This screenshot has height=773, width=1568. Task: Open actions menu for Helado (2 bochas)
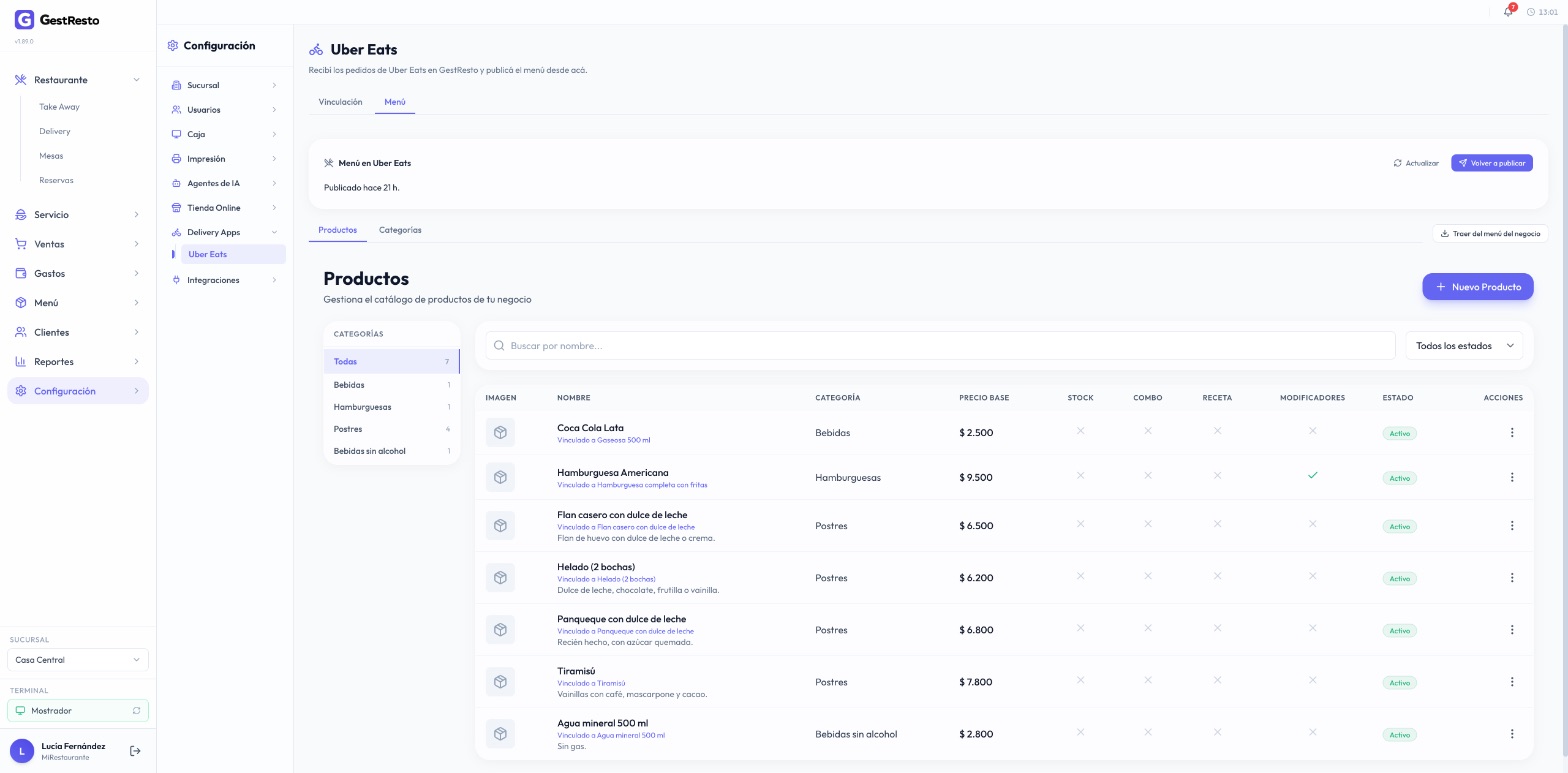[x=1511, y=578]
